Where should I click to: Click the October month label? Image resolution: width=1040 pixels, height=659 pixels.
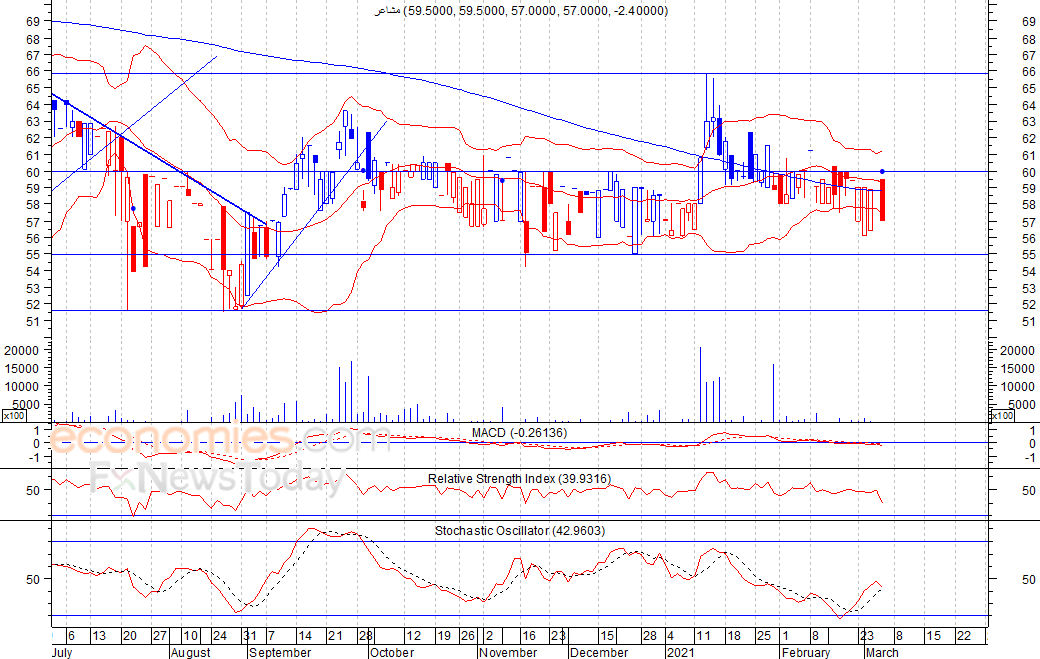[x=392, y=652]
